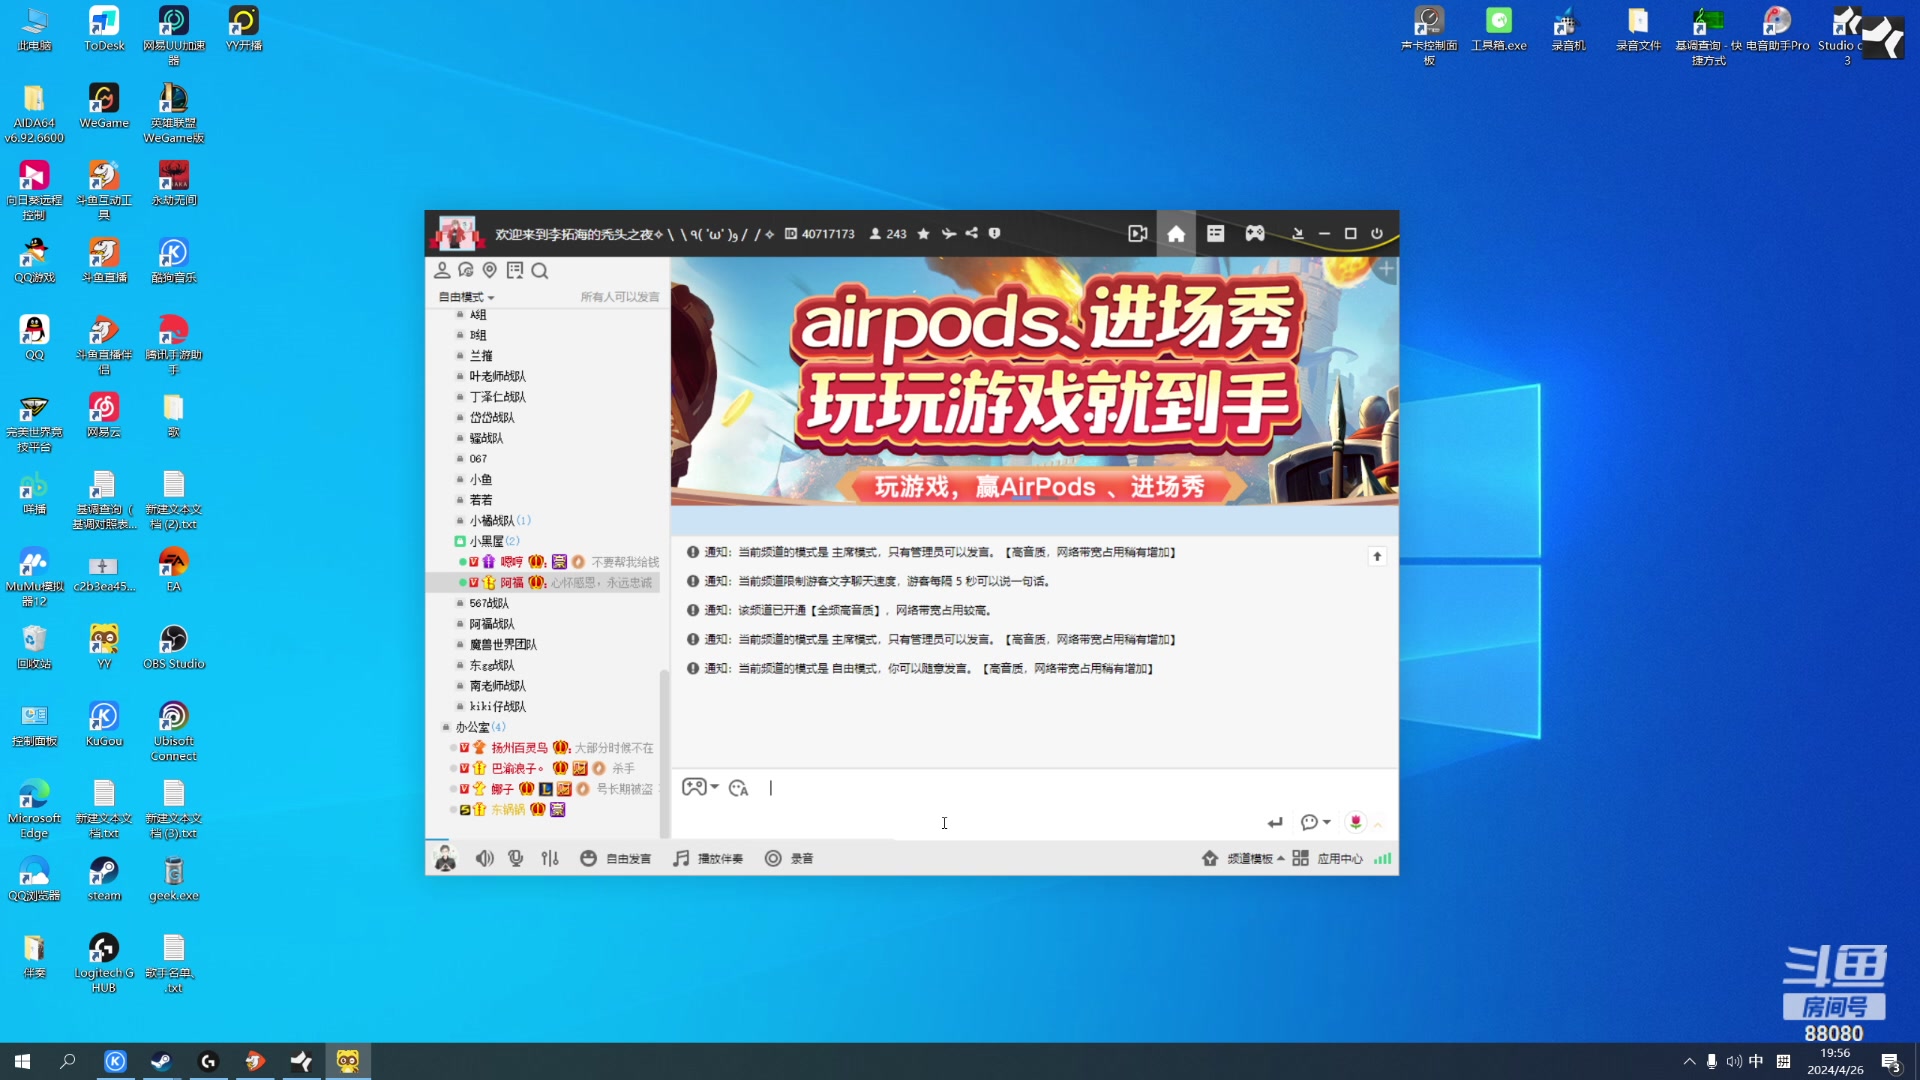This screenshot has height=1080, width=1920.
Task: Click the share icon in the title bar
Action: coord(971,233)
